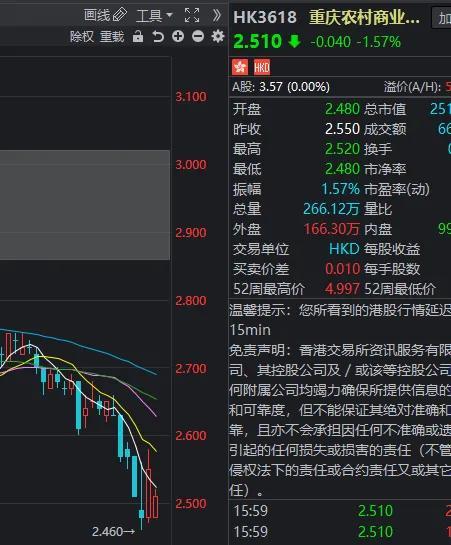Undo with the curved arrow icon
Image resolution: width=451 pixels, height=545 pixels.
(x=158, y=36)
